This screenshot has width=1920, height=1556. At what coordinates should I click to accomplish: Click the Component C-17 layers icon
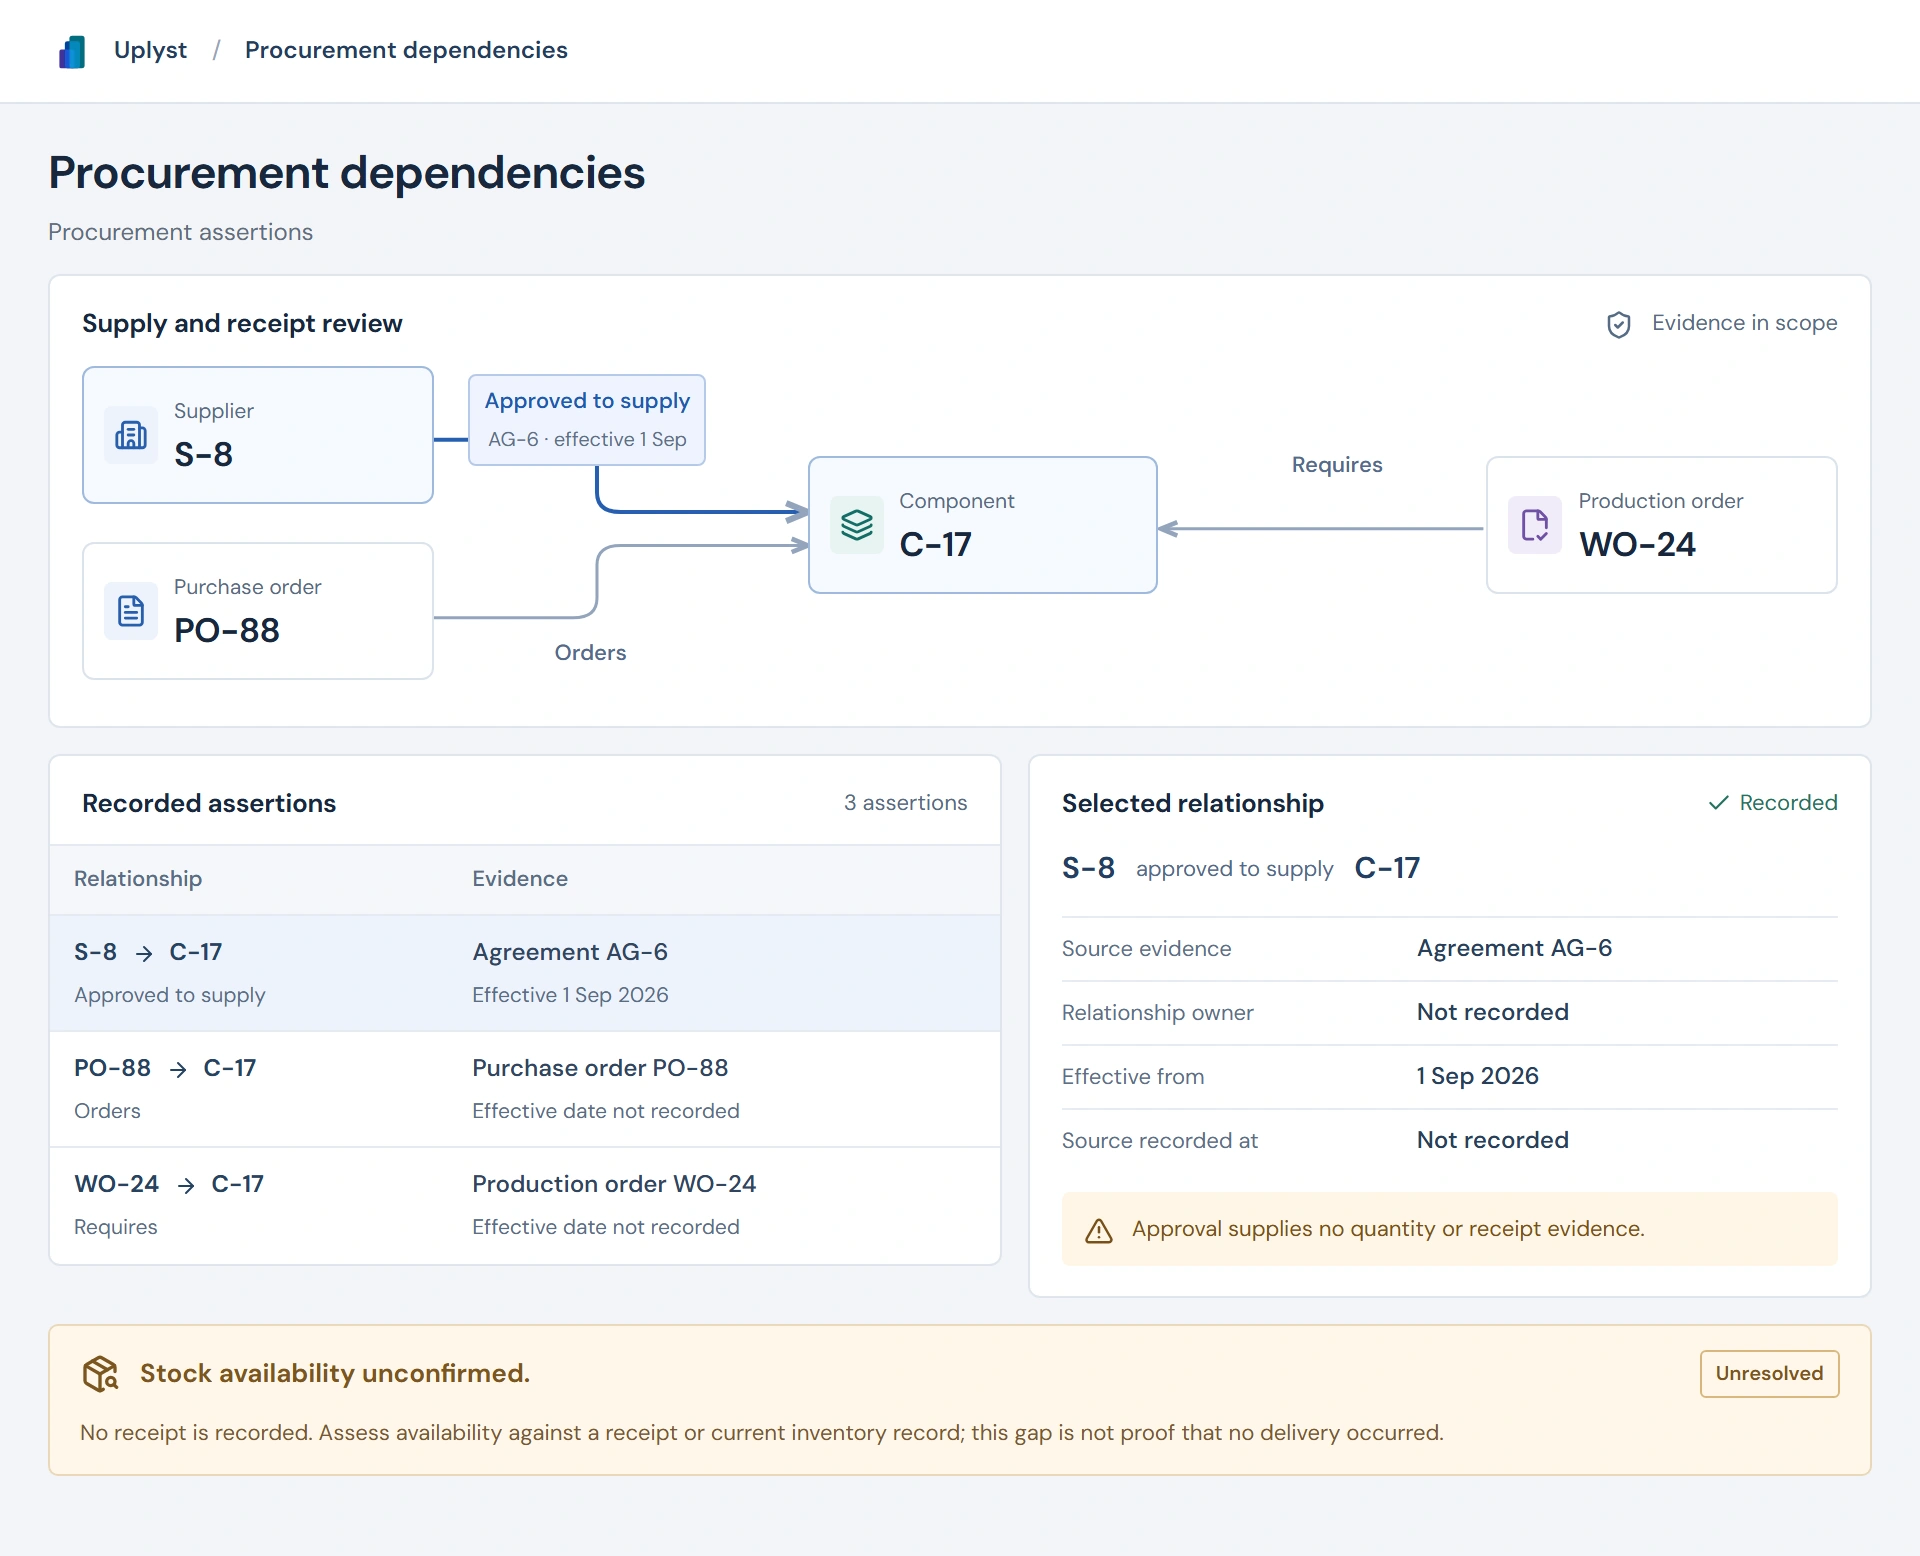coord(857,525)
